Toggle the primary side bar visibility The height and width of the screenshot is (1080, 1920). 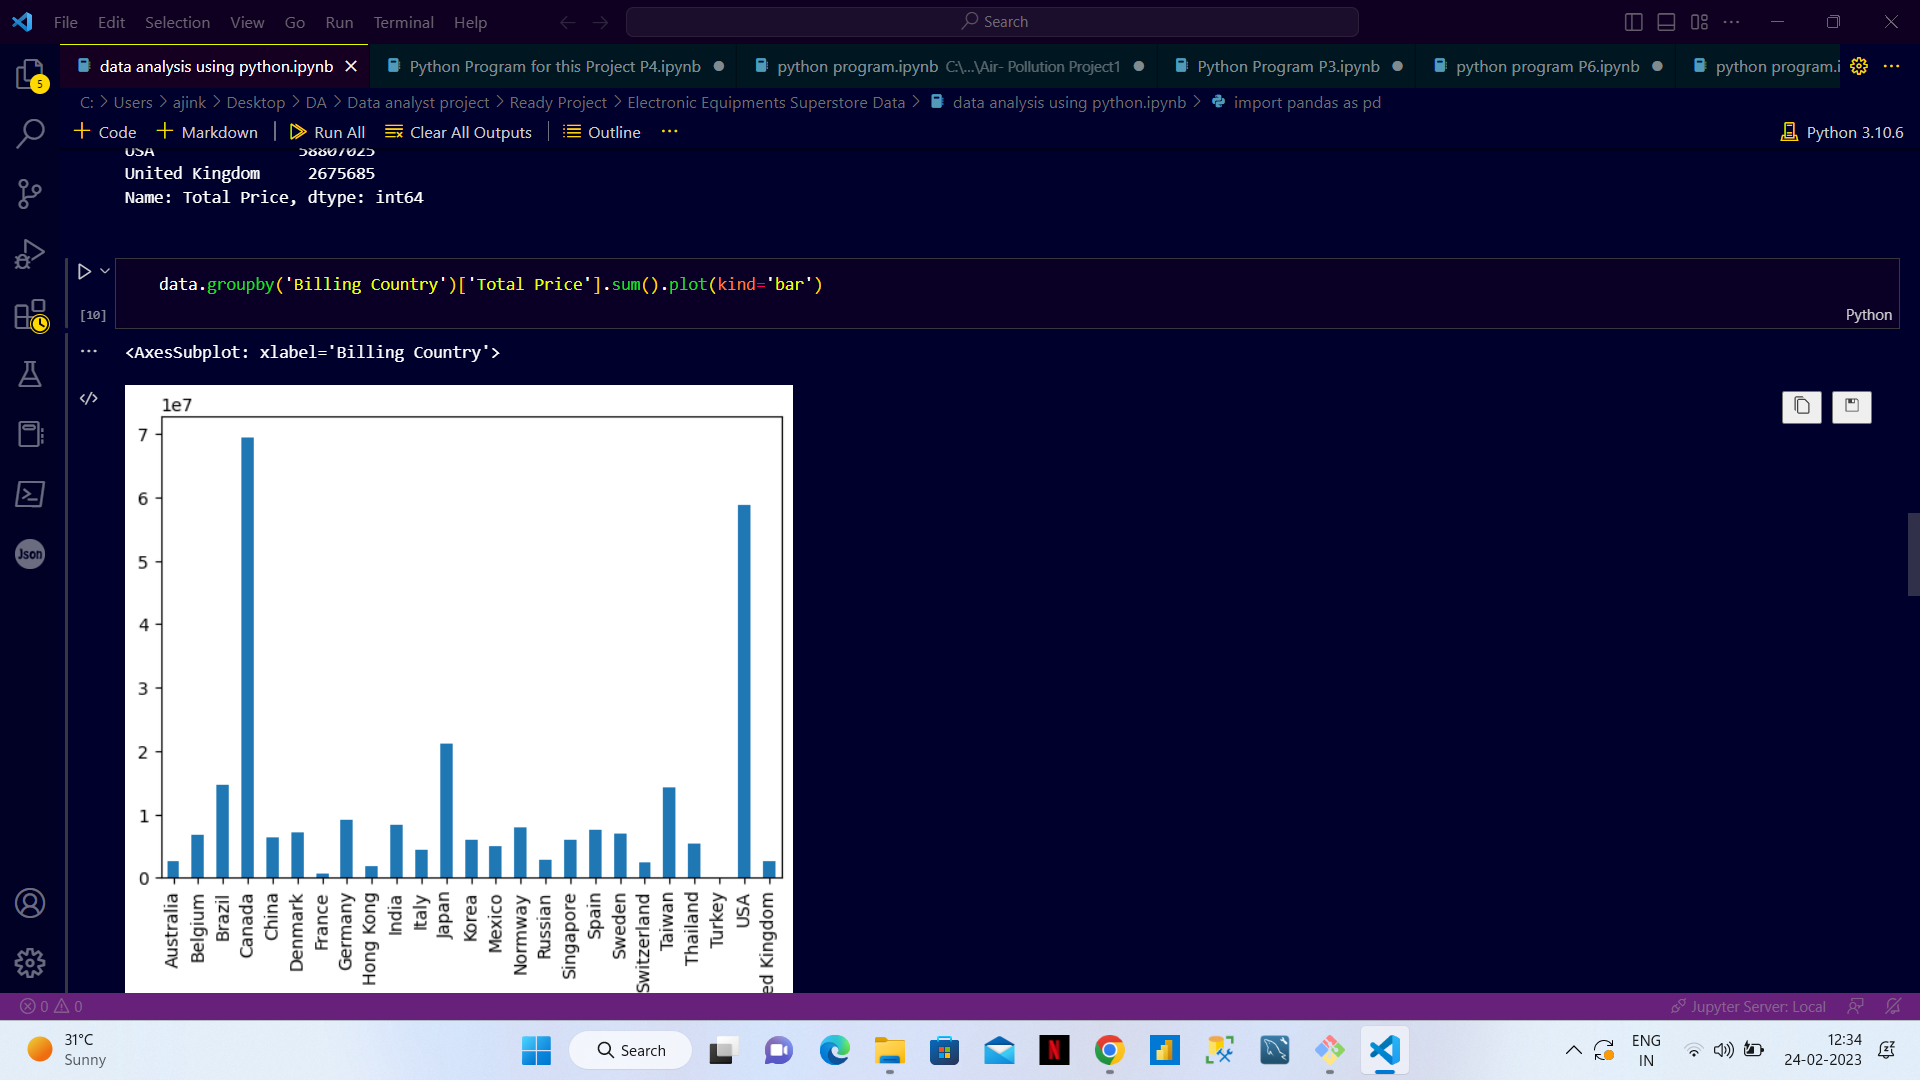click(x=1632, y=21)
